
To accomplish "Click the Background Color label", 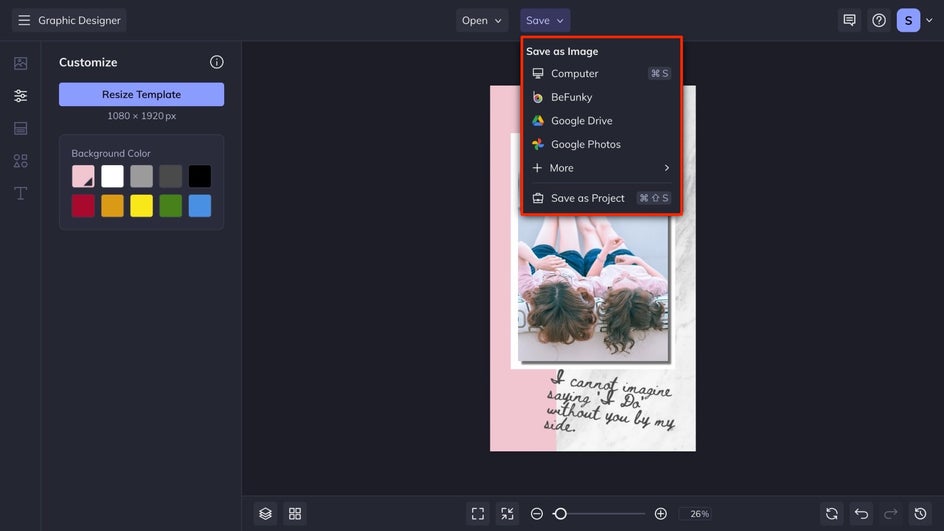I will pyautogui.click(x=111, y=154).
